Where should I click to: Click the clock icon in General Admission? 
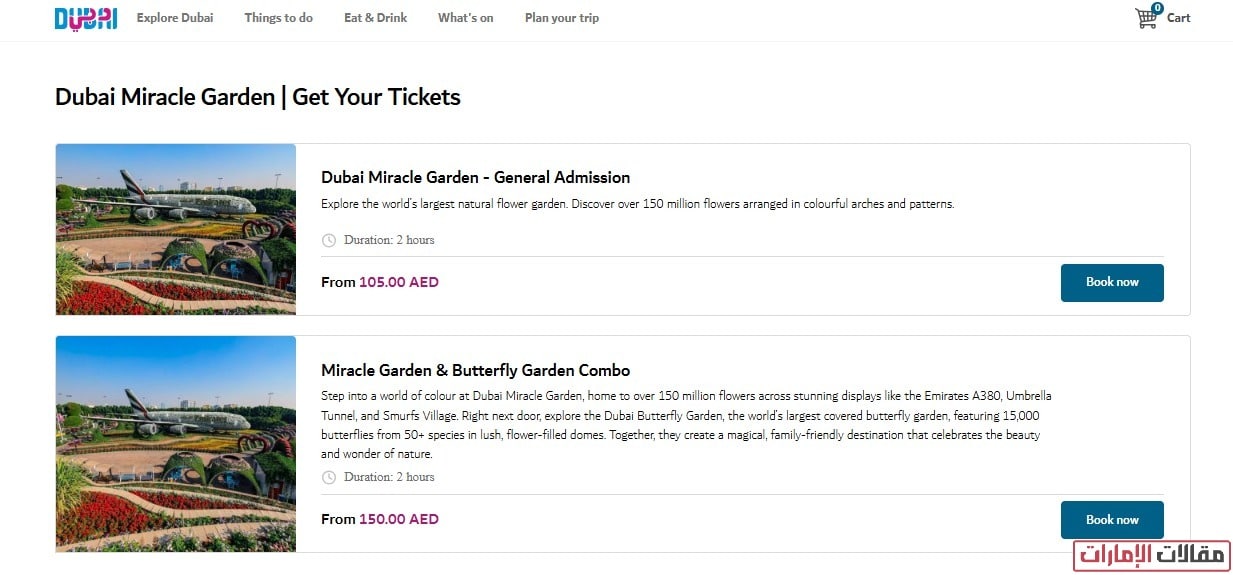[329, 240]
